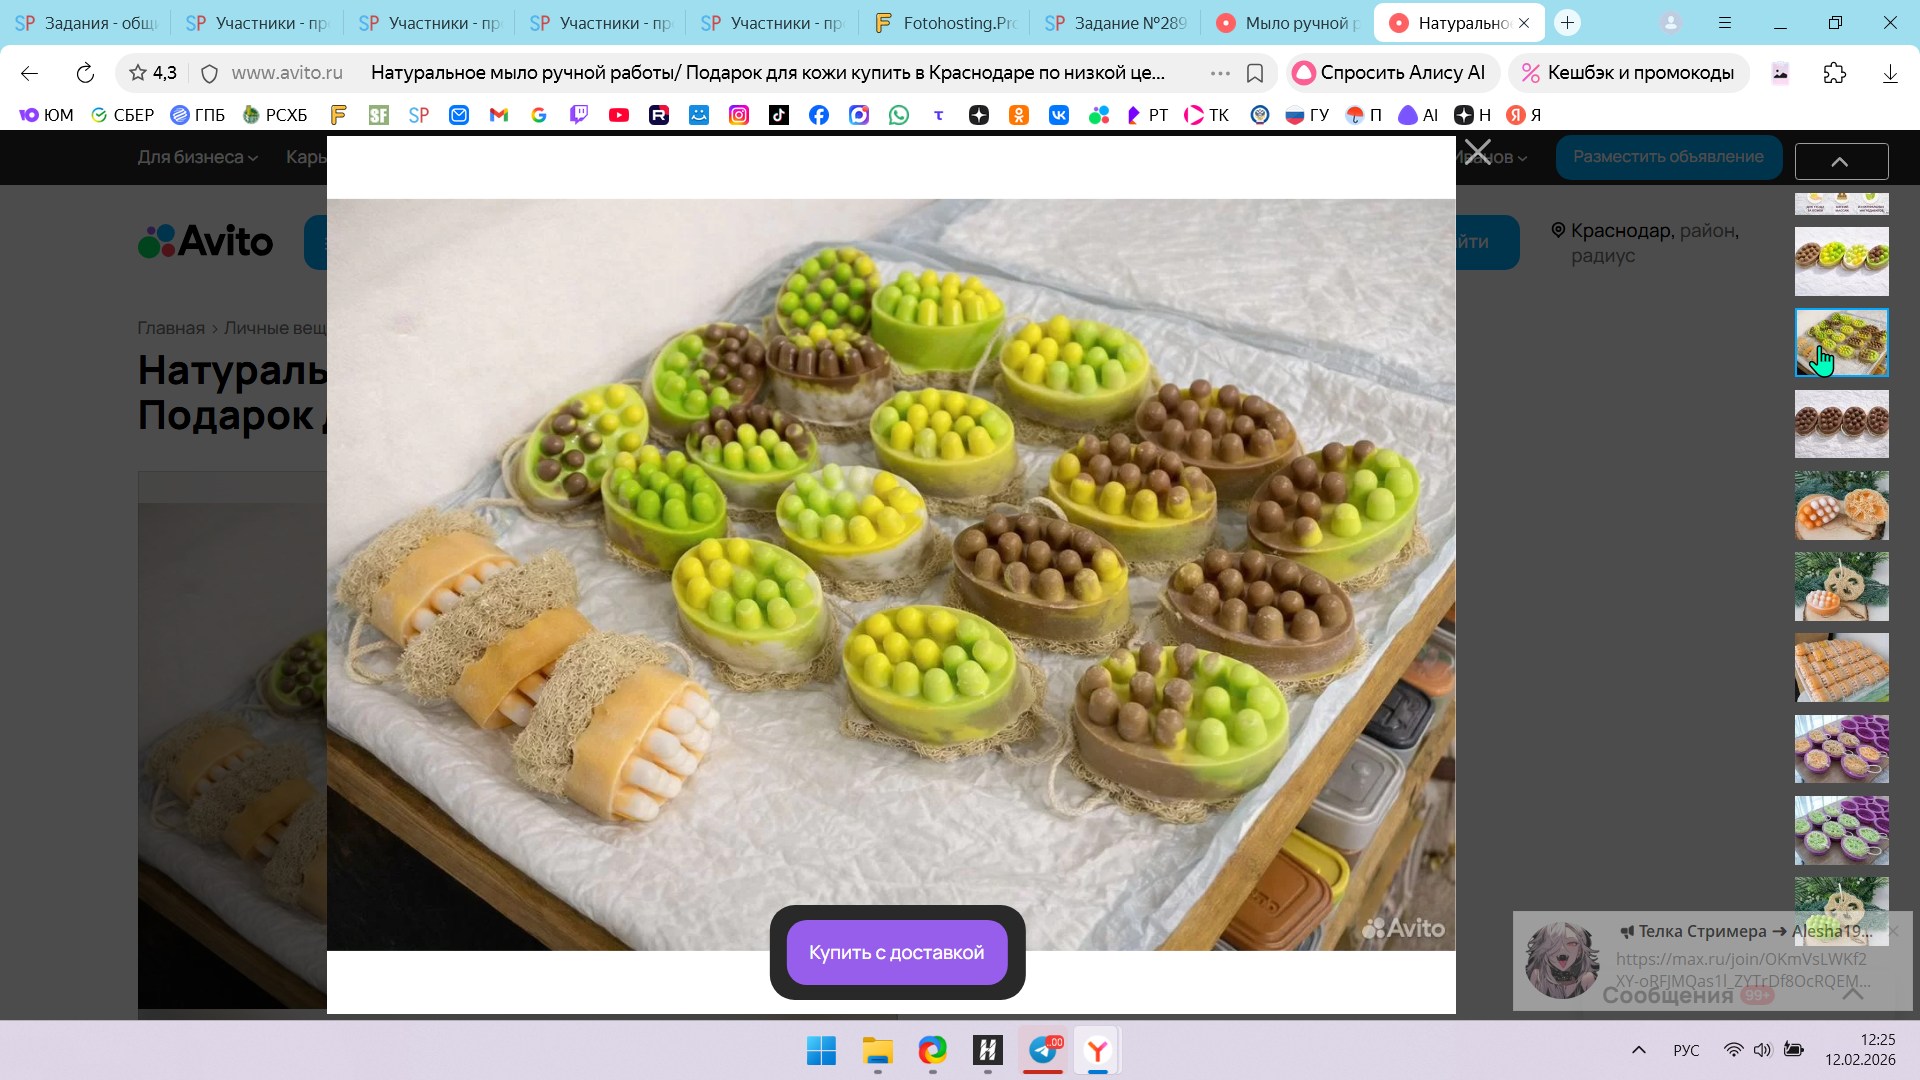This screenshot has height=1080, width=1920.
Task: Click the WhatsApp bookmark icon
Action: coord(899,115)
